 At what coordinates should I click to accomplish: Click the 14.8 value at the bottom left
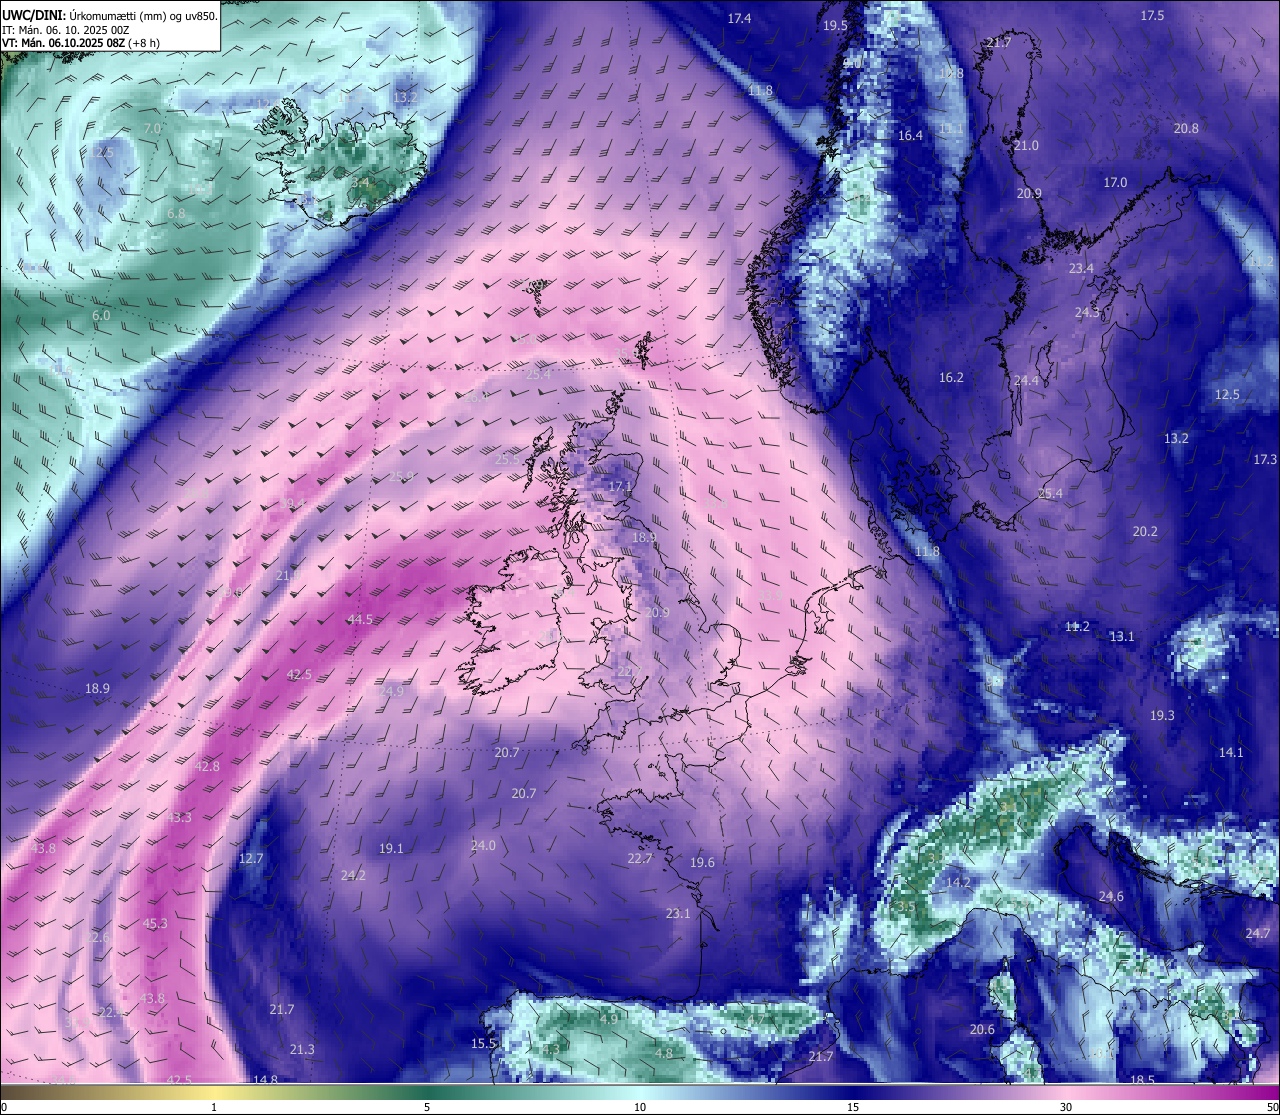pyautogui.click(x=265, y=1079)
